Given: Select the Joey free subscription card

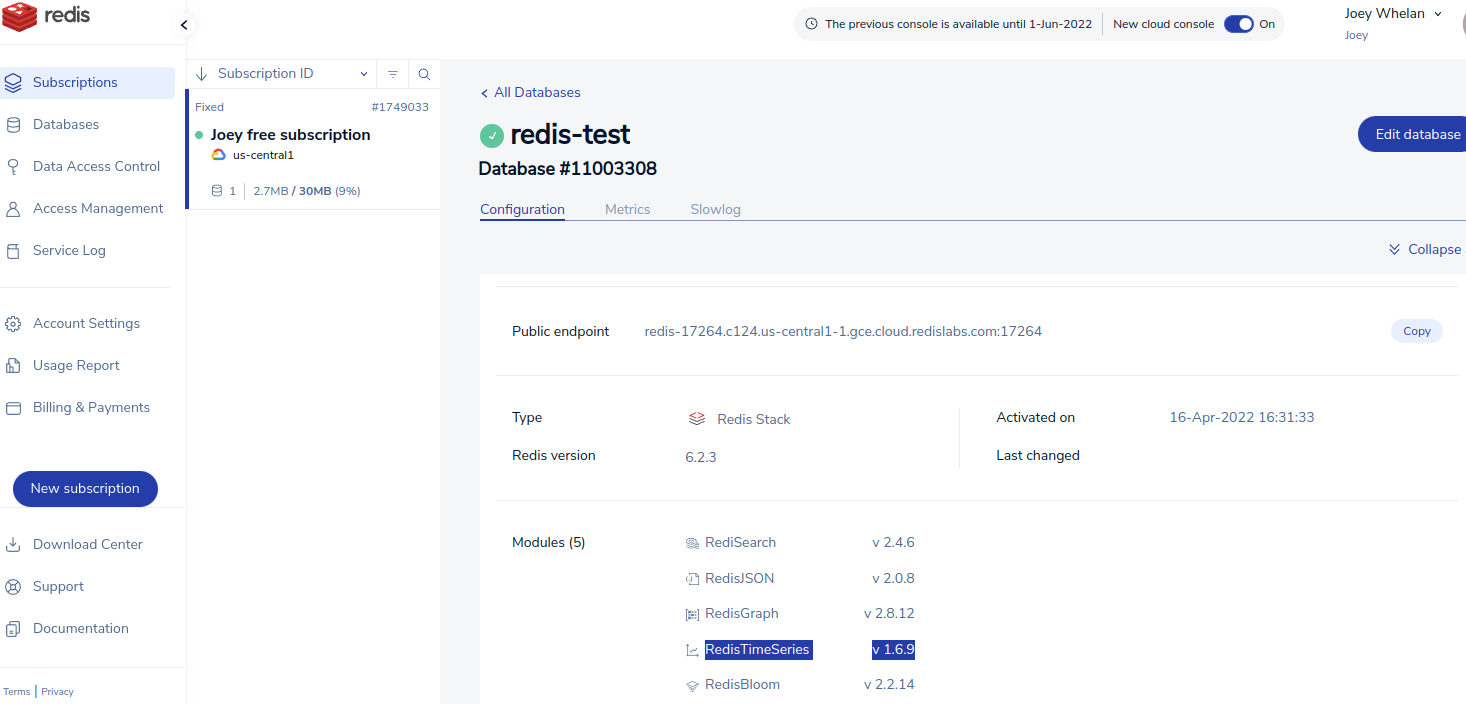Looking at the screenshot, I should point(313,149).
